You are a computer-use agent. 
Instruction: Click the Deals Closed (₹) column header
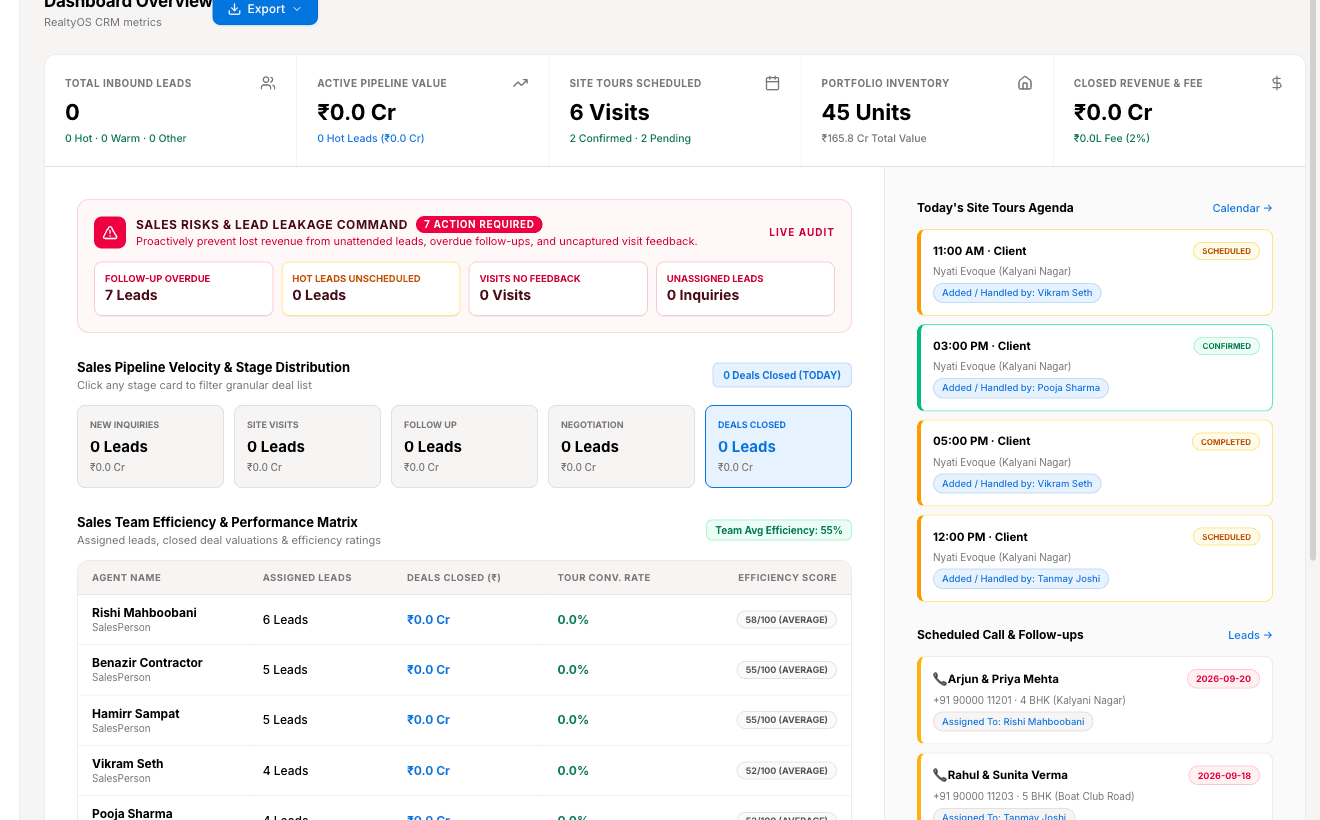(454, 578)
